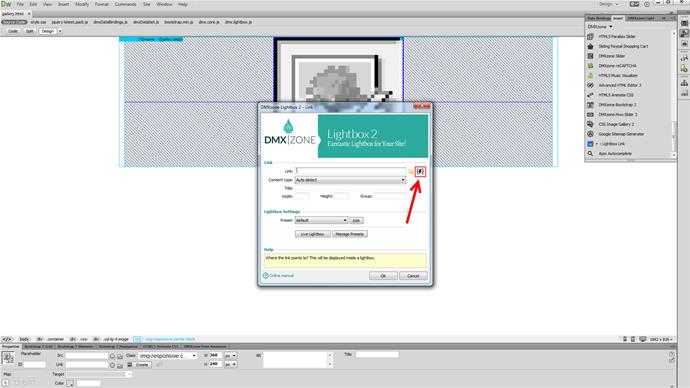690x388 pixels.
Task: Click the Manage Presets button
Action: coord(349,234)
